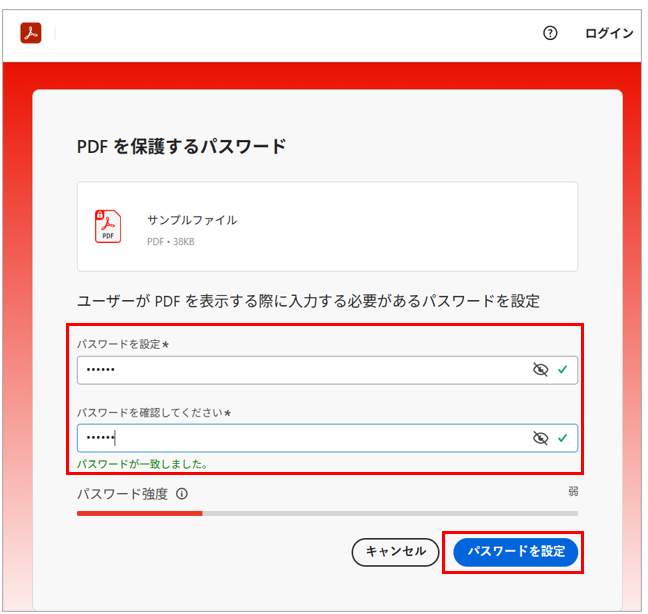Image resolution: width=648 pixels, height=614 pixels.
Task: Click the red PDF file icon
Action: (x=107, y=227)
